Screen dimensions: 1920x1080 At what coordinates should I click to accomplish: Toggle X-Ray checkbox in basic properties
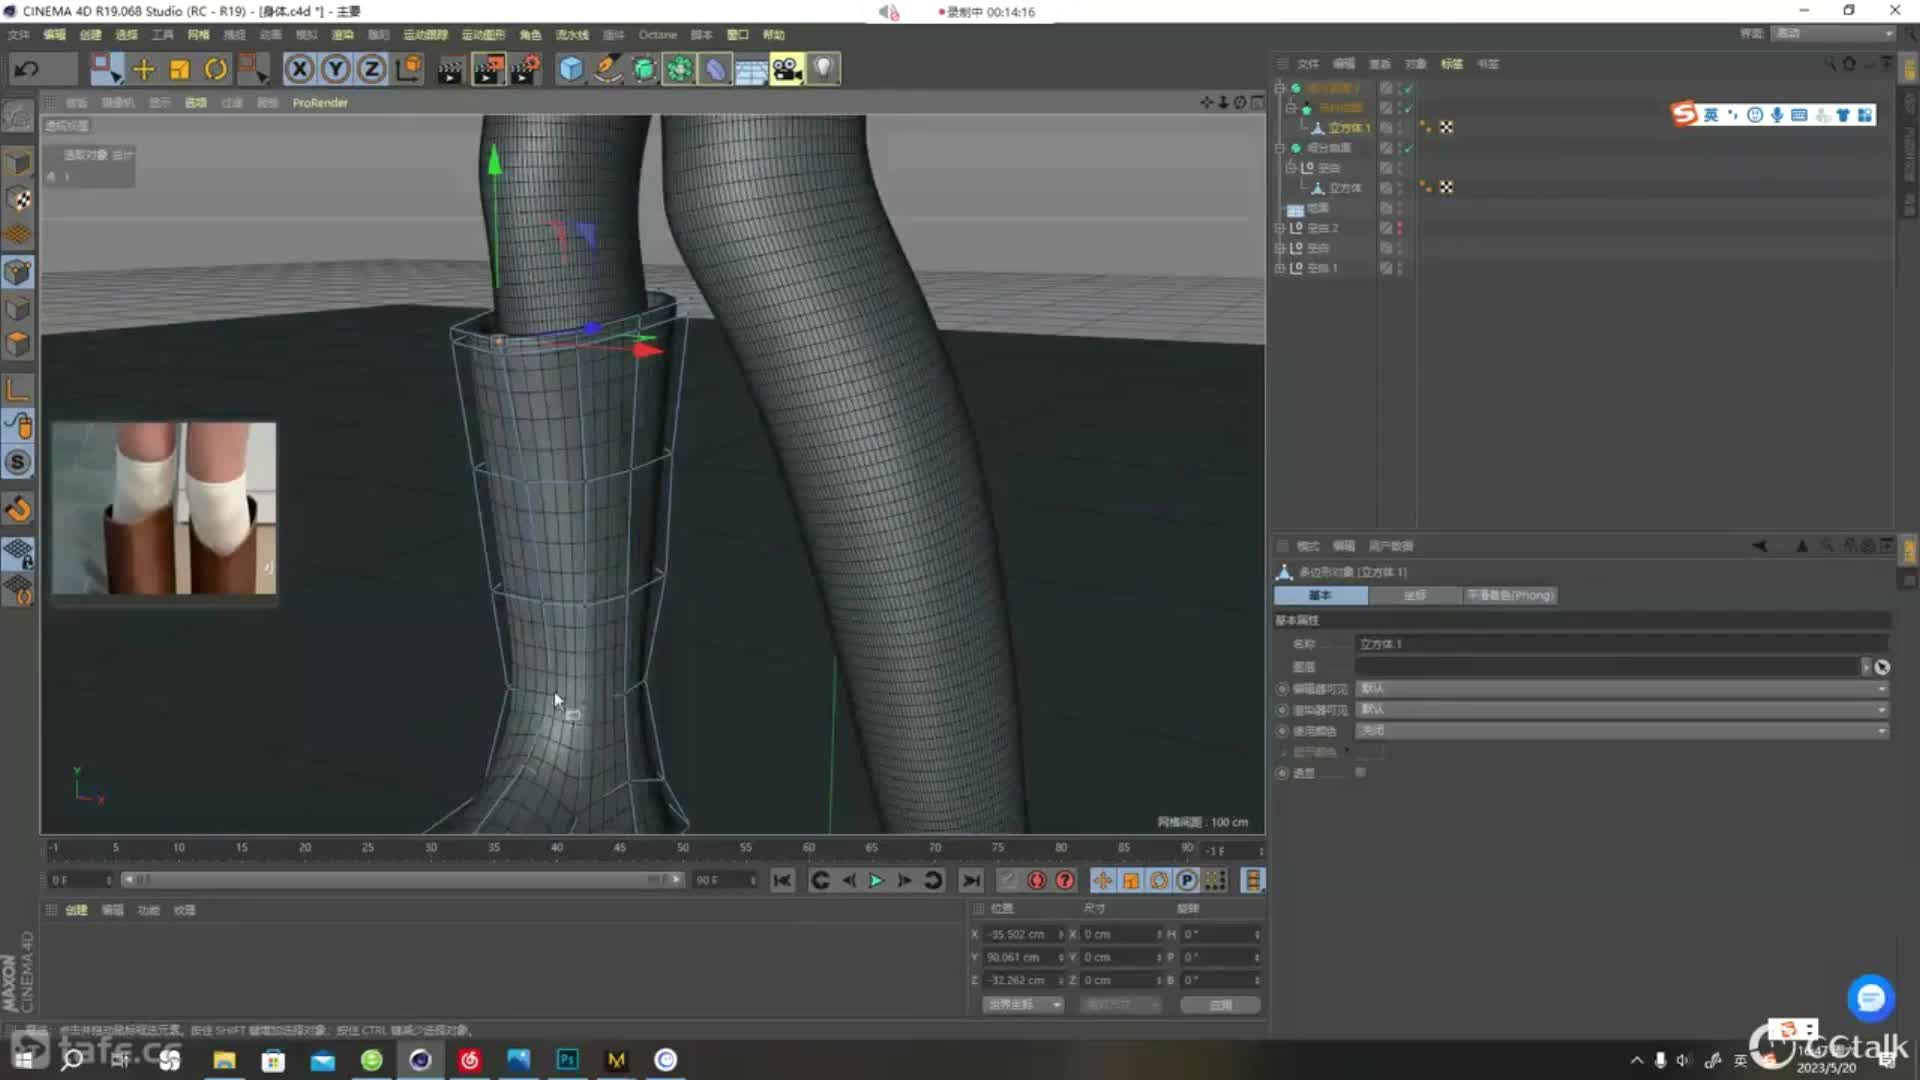(x=1360, y=772)
